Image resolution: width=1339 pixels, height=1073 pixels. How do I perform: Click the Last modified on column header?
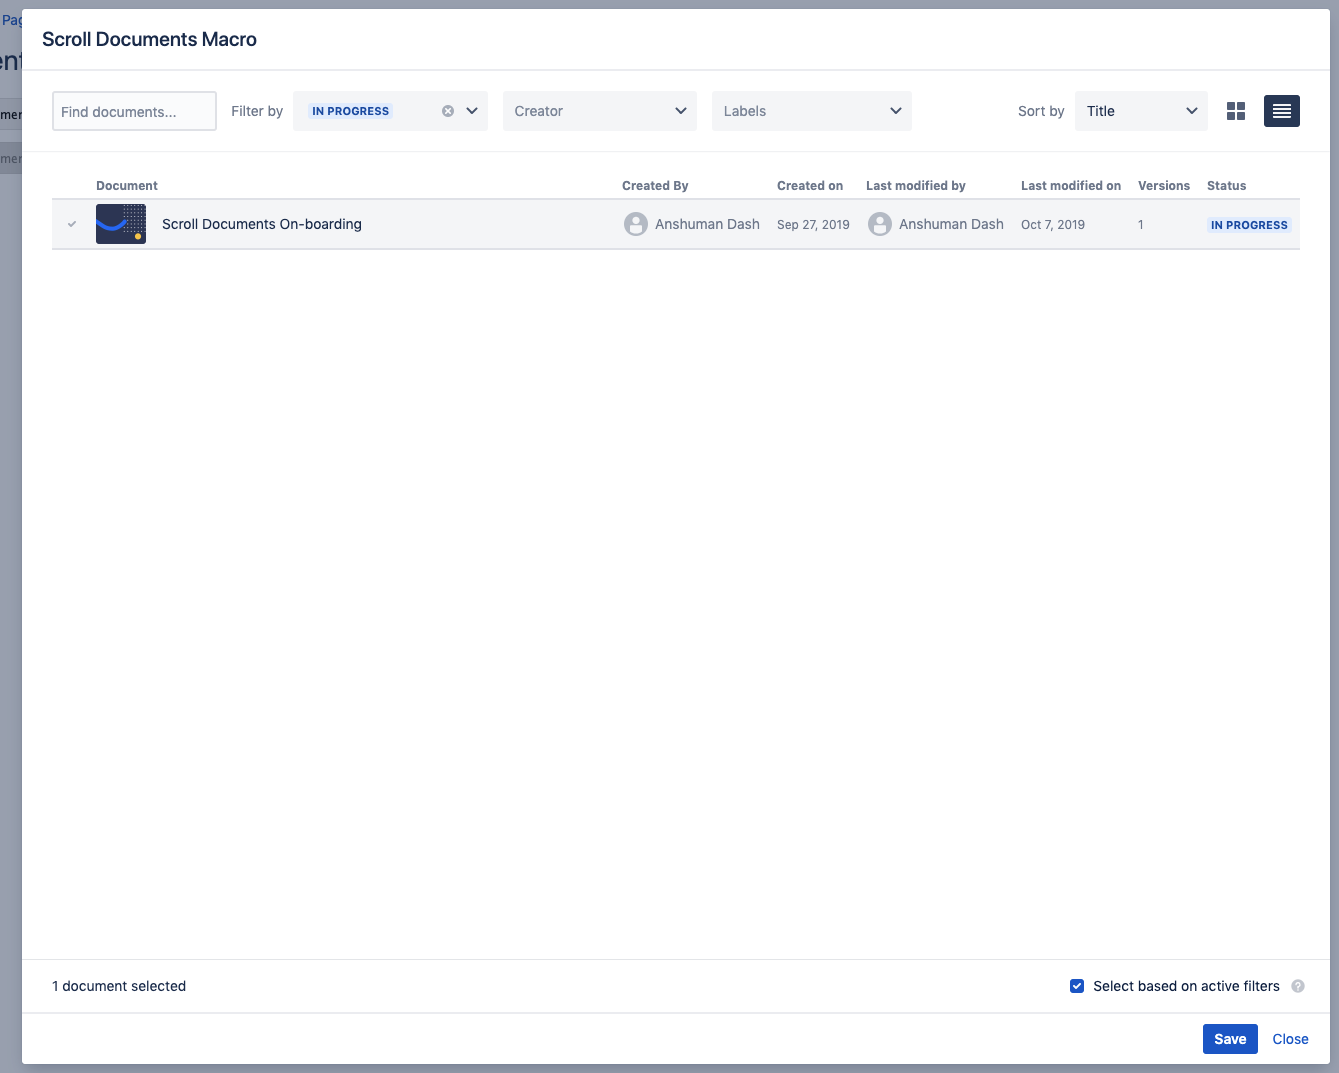click(x=1070, y=186)
